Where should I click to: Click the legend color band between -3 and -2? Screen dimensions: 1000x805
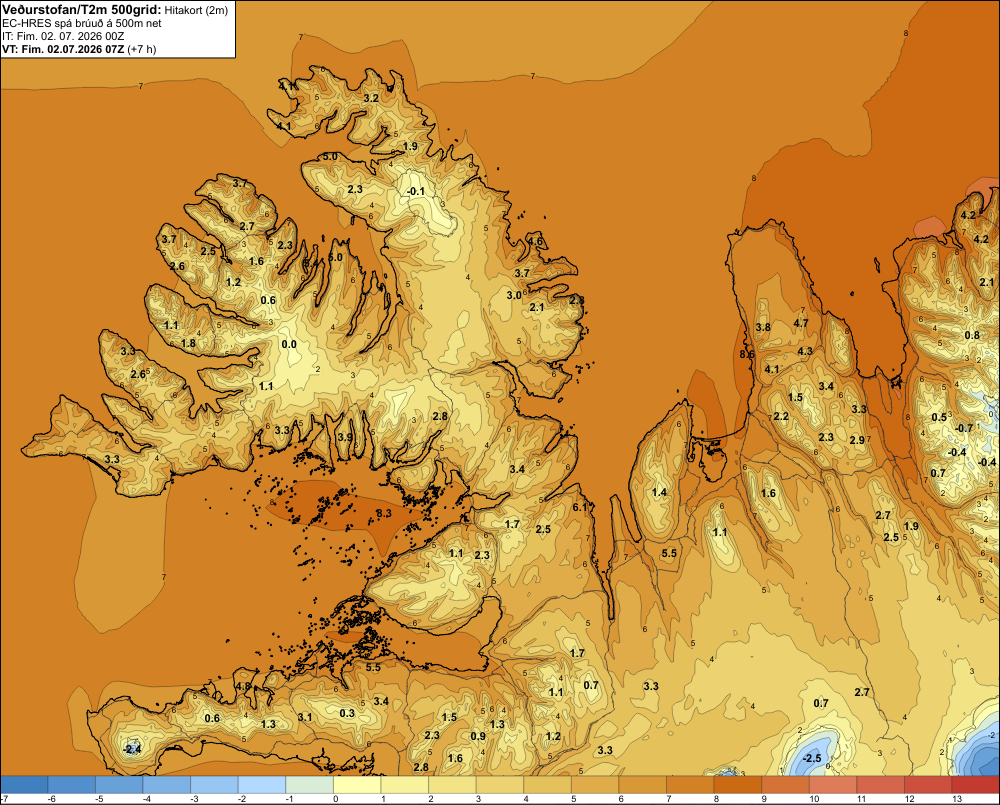[214, 785]
